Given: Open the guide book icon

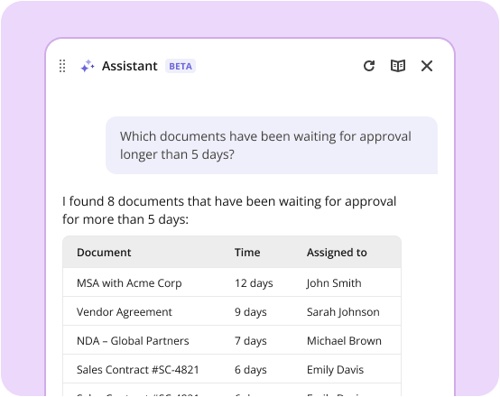Looking at the screenshot, I should (398, 66).
